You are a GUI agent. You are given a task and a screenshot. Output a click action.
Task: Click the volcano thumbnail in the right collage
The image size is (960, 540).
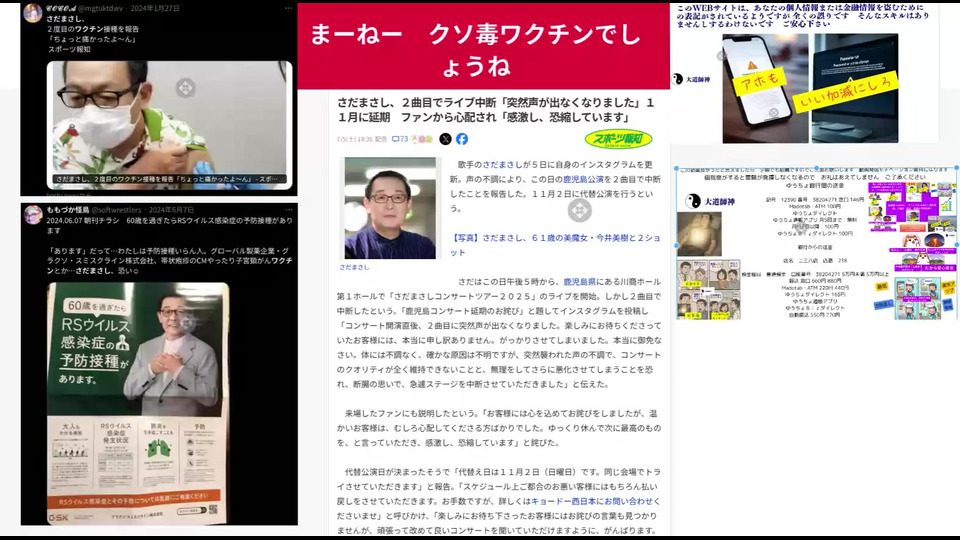(x=934, y=241)
